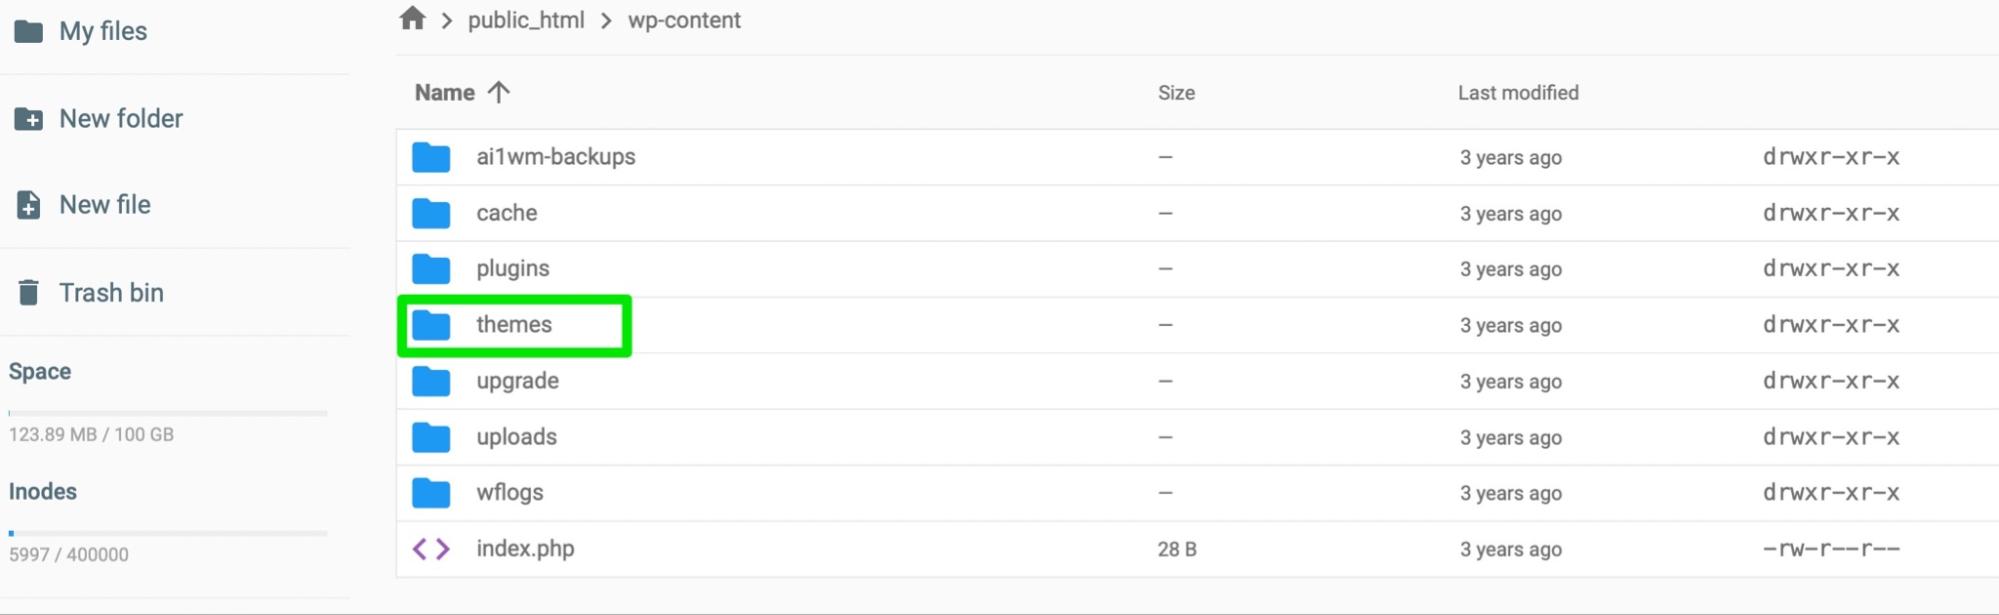The height and width of the screenshot is (615, 1999).
Task: Click the My files folder icon
Action: point(28,31)
